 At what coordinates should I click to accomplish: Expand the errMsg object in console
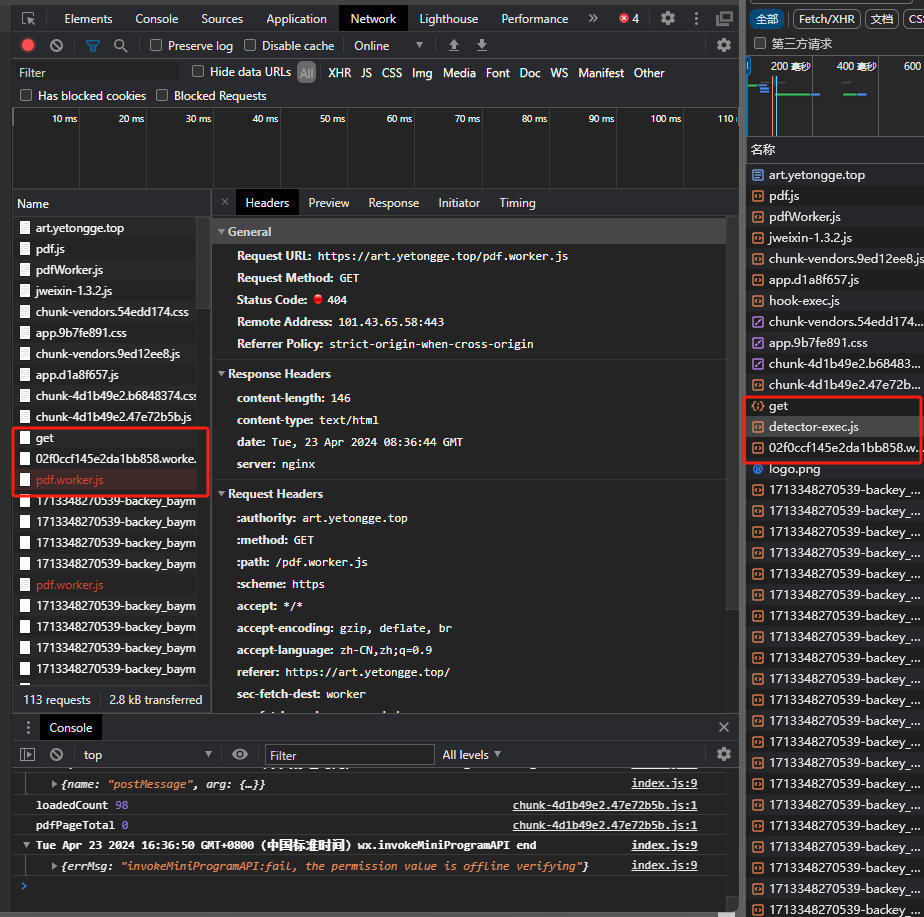54,866
